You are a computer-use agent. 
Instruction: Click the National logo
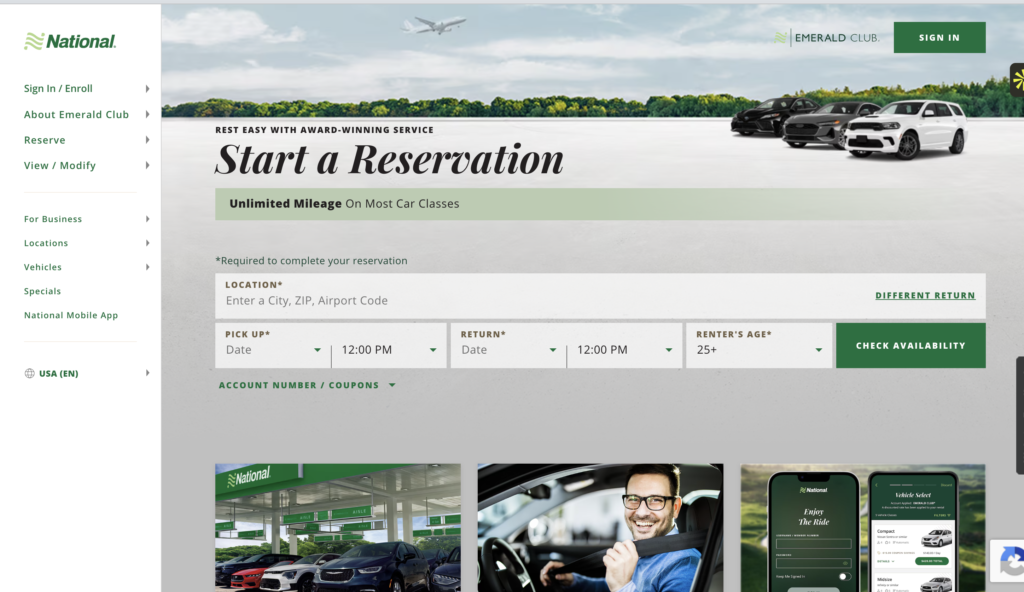point(70,41)
